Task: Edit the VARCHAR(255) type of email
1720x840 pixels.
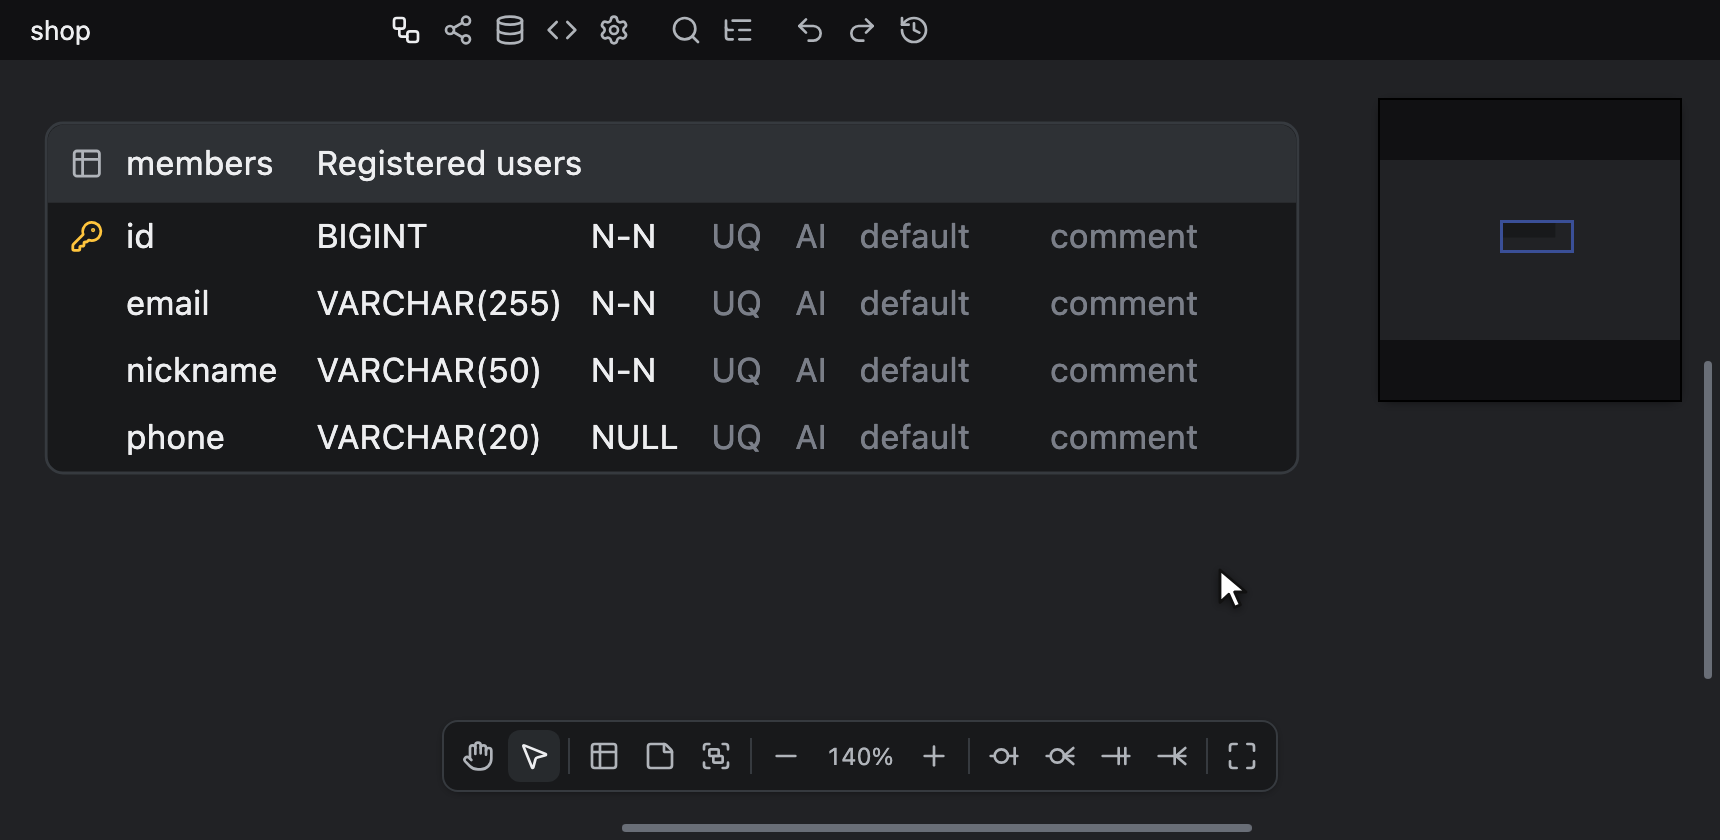Action: 439,303
